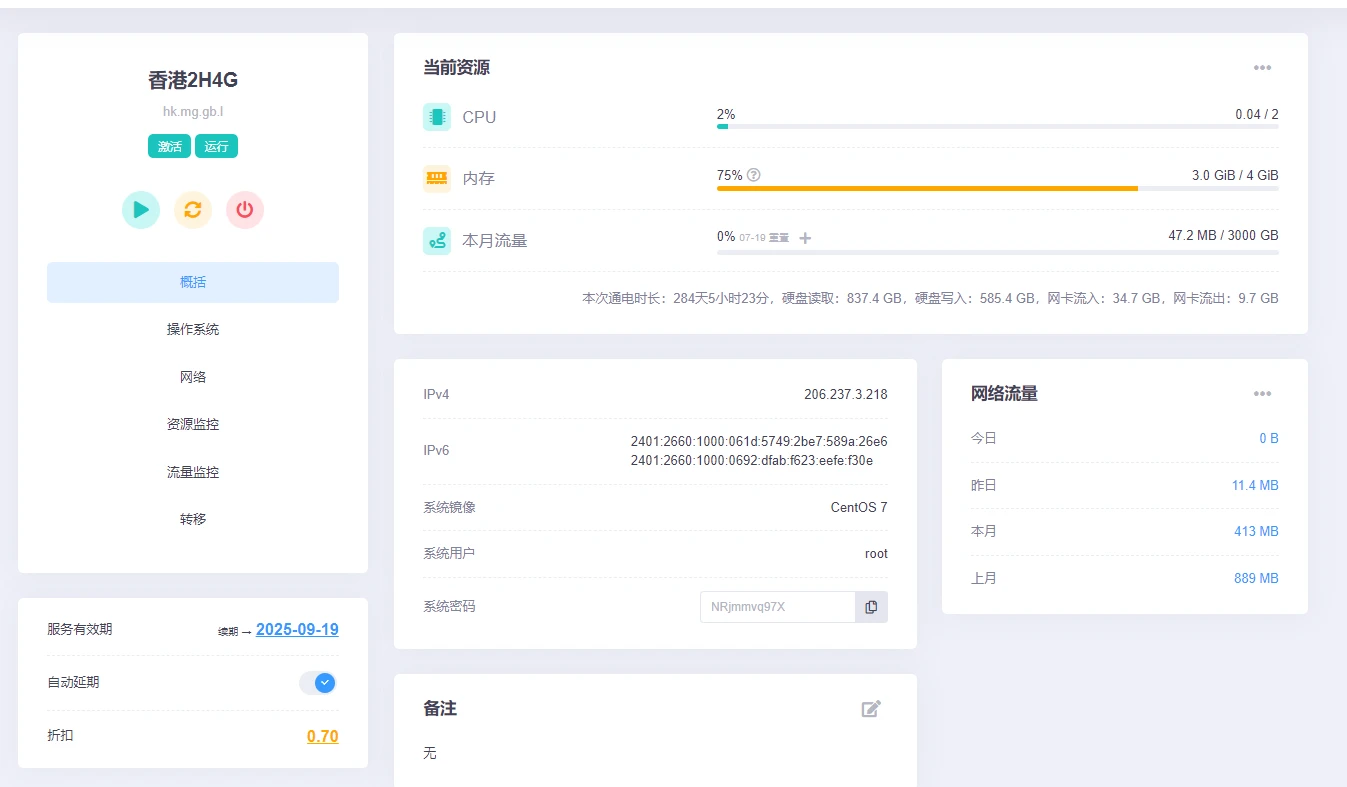1347x787 pixels.
Task: Click the orange restart server icon
Action: coord(193,210)
